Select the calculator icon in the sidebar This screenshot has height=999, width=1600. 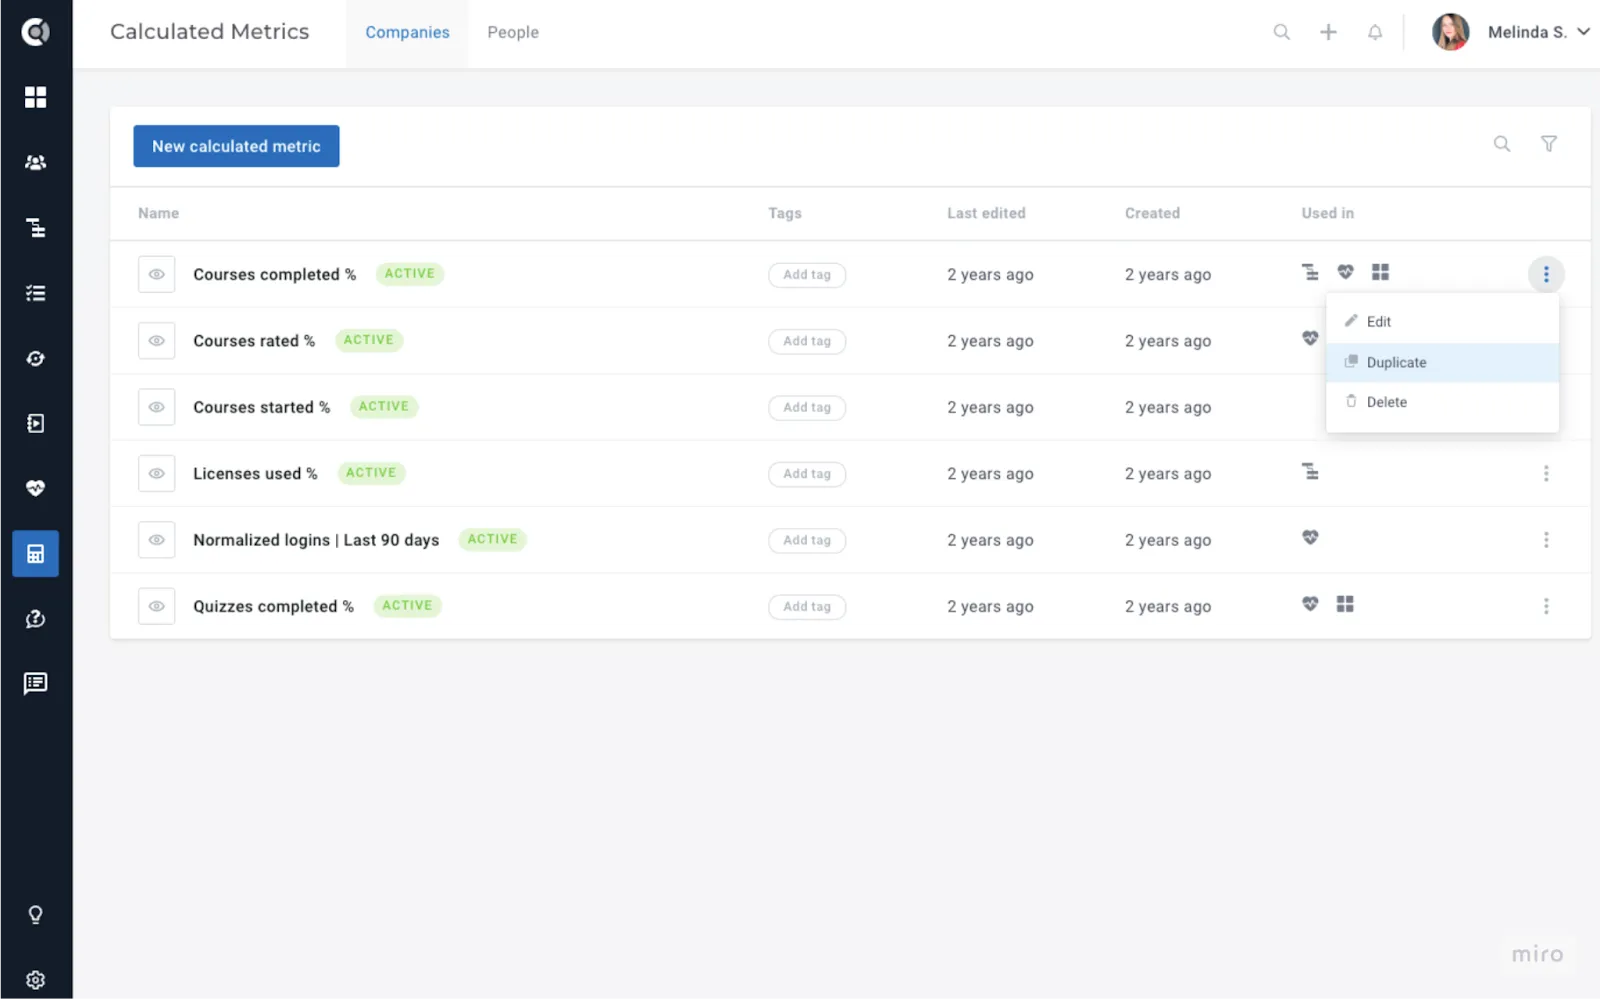coord(36,554)
